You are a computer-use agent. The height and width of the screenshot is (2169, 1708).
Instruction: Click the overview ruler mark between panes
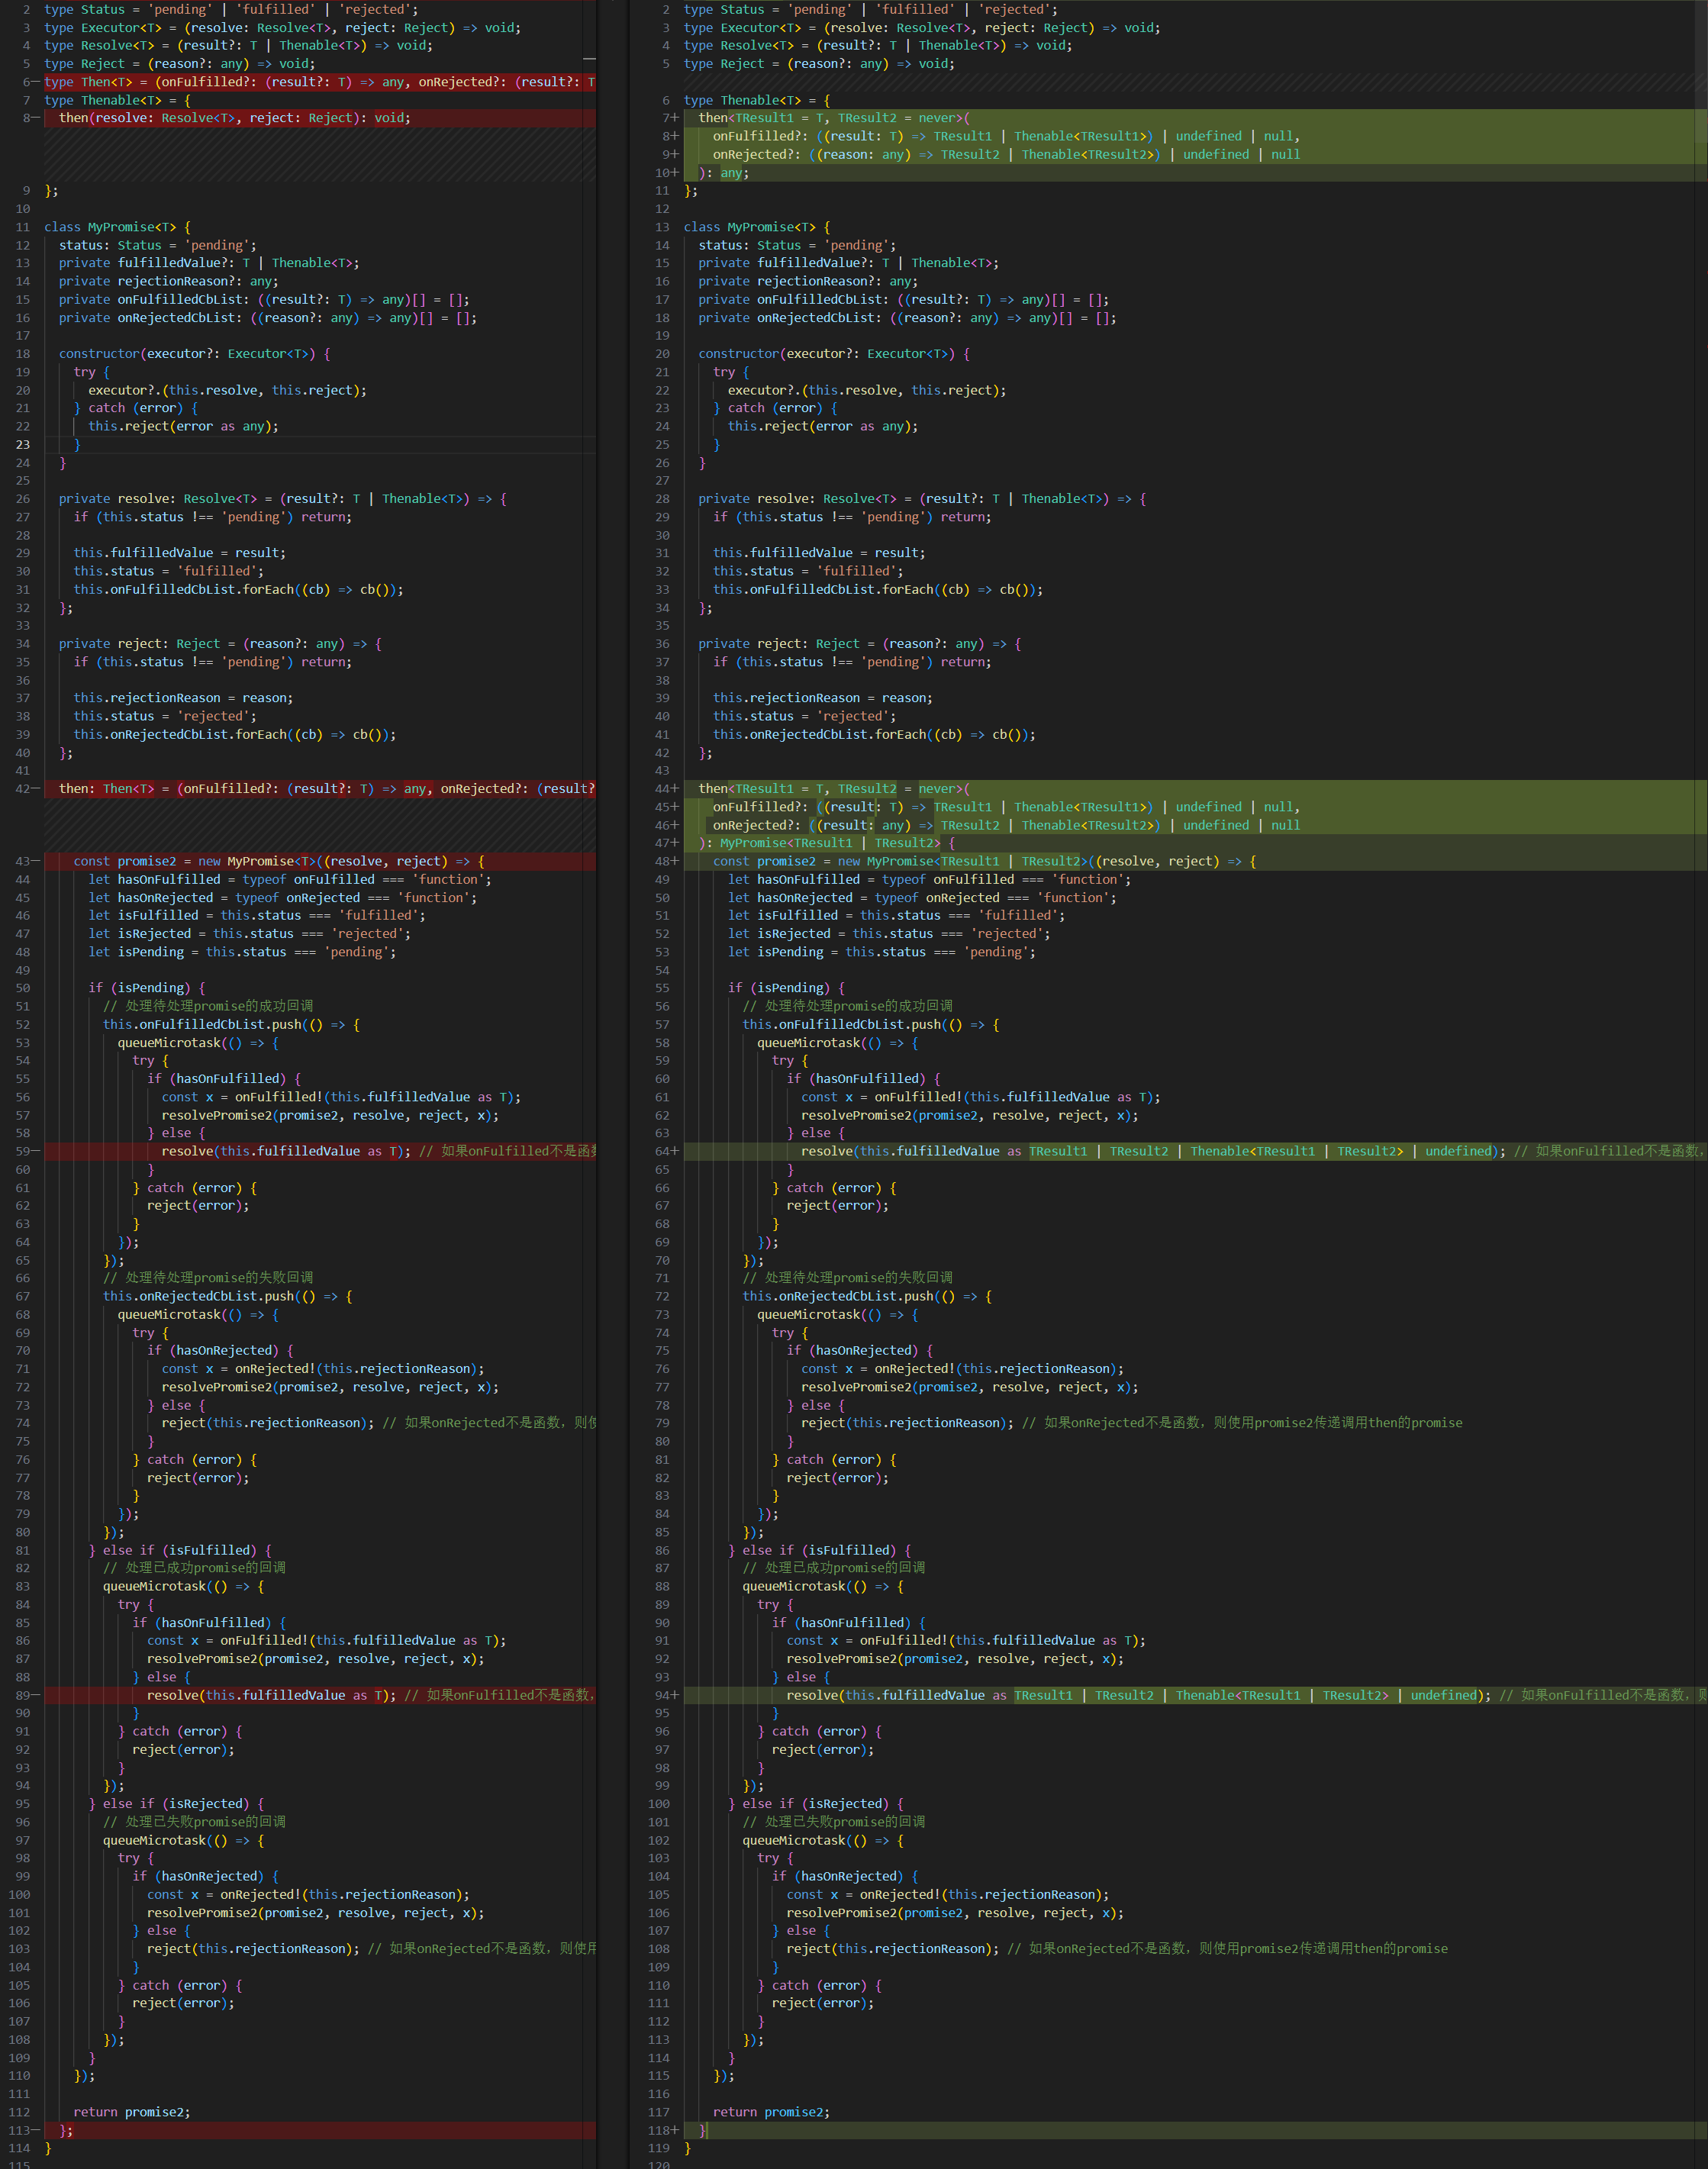(x=589, y=59)
